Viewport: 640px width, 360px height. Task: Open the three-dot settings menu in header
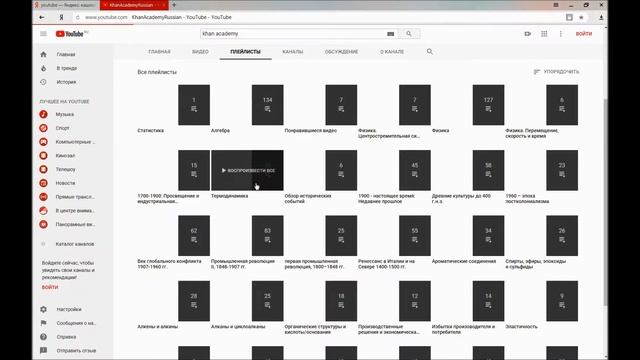point(560,34)
